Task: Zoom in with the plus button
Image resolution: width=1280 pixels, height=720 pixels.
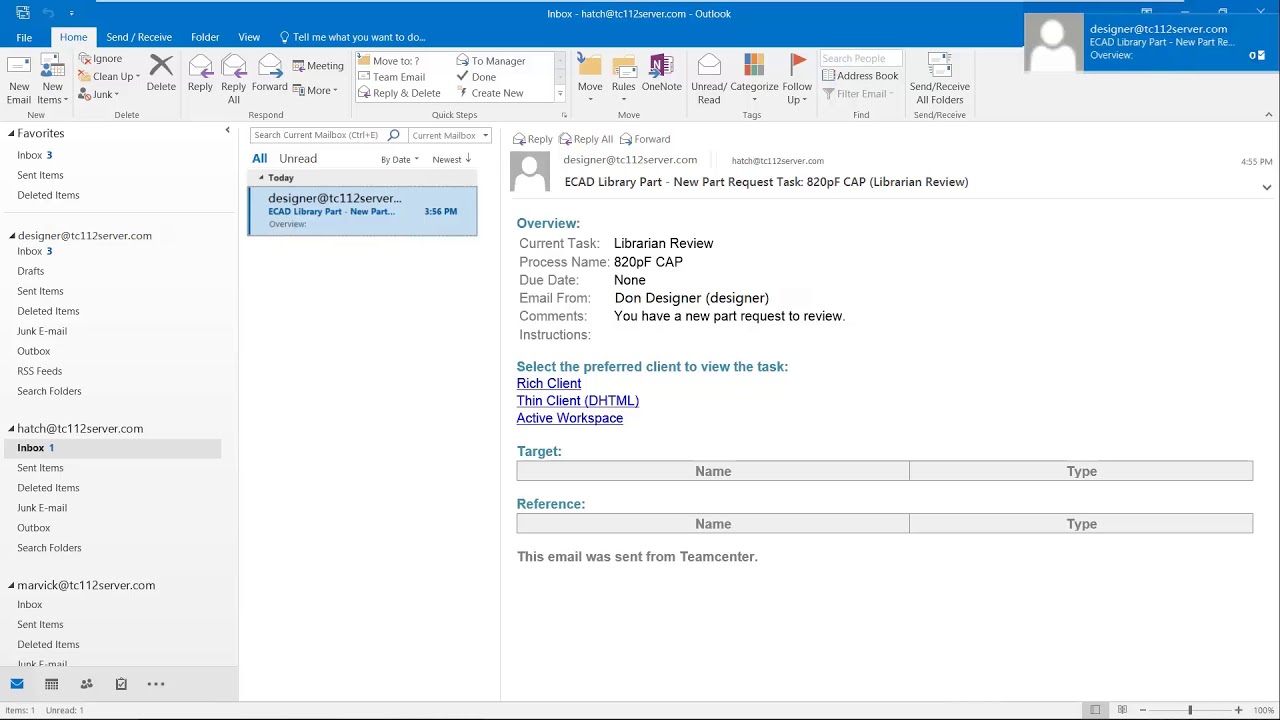Action: pyautogui.click(x=1238, y=710)
